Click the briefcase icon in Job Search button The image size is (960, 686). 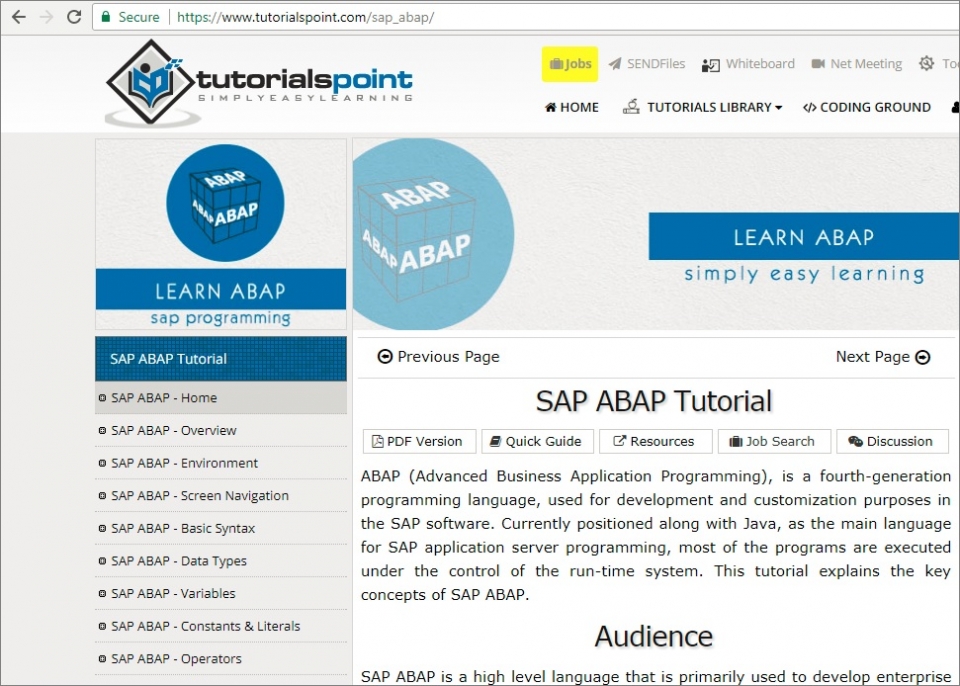(x=736, y=441)
